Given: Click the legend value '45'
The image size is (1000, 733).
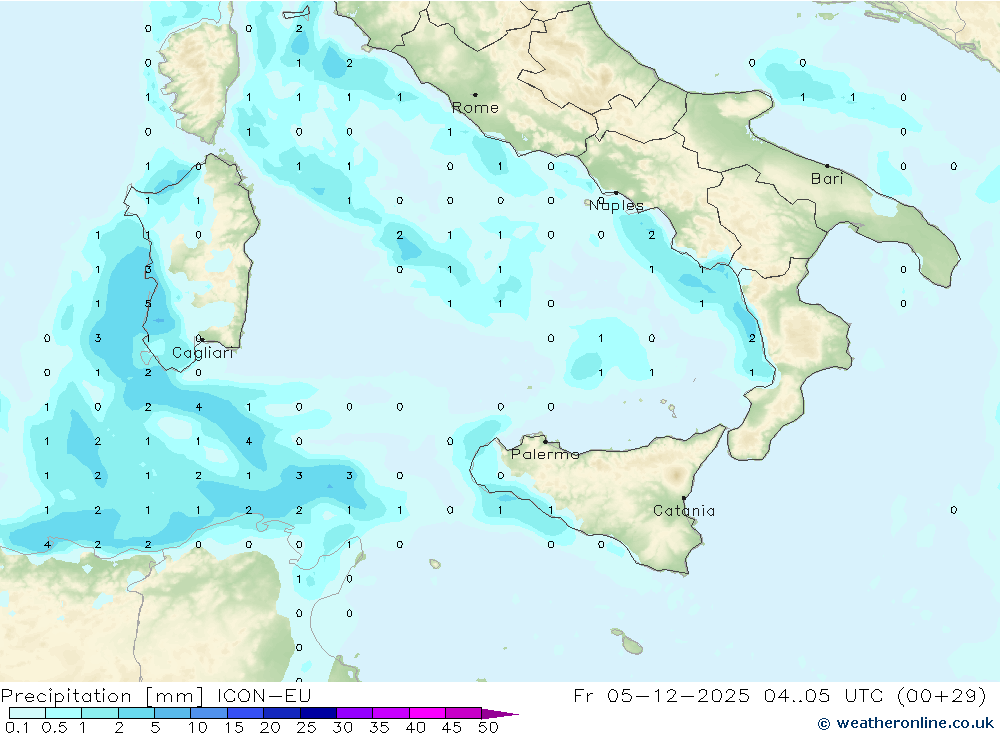Looking at the screenshot, I should click(x=452, y=727).
